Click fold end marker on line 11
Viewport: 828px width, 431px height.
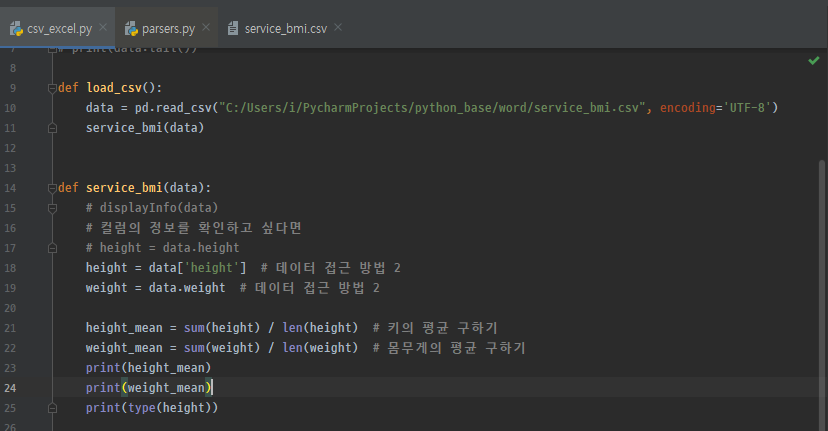(52, 128)
